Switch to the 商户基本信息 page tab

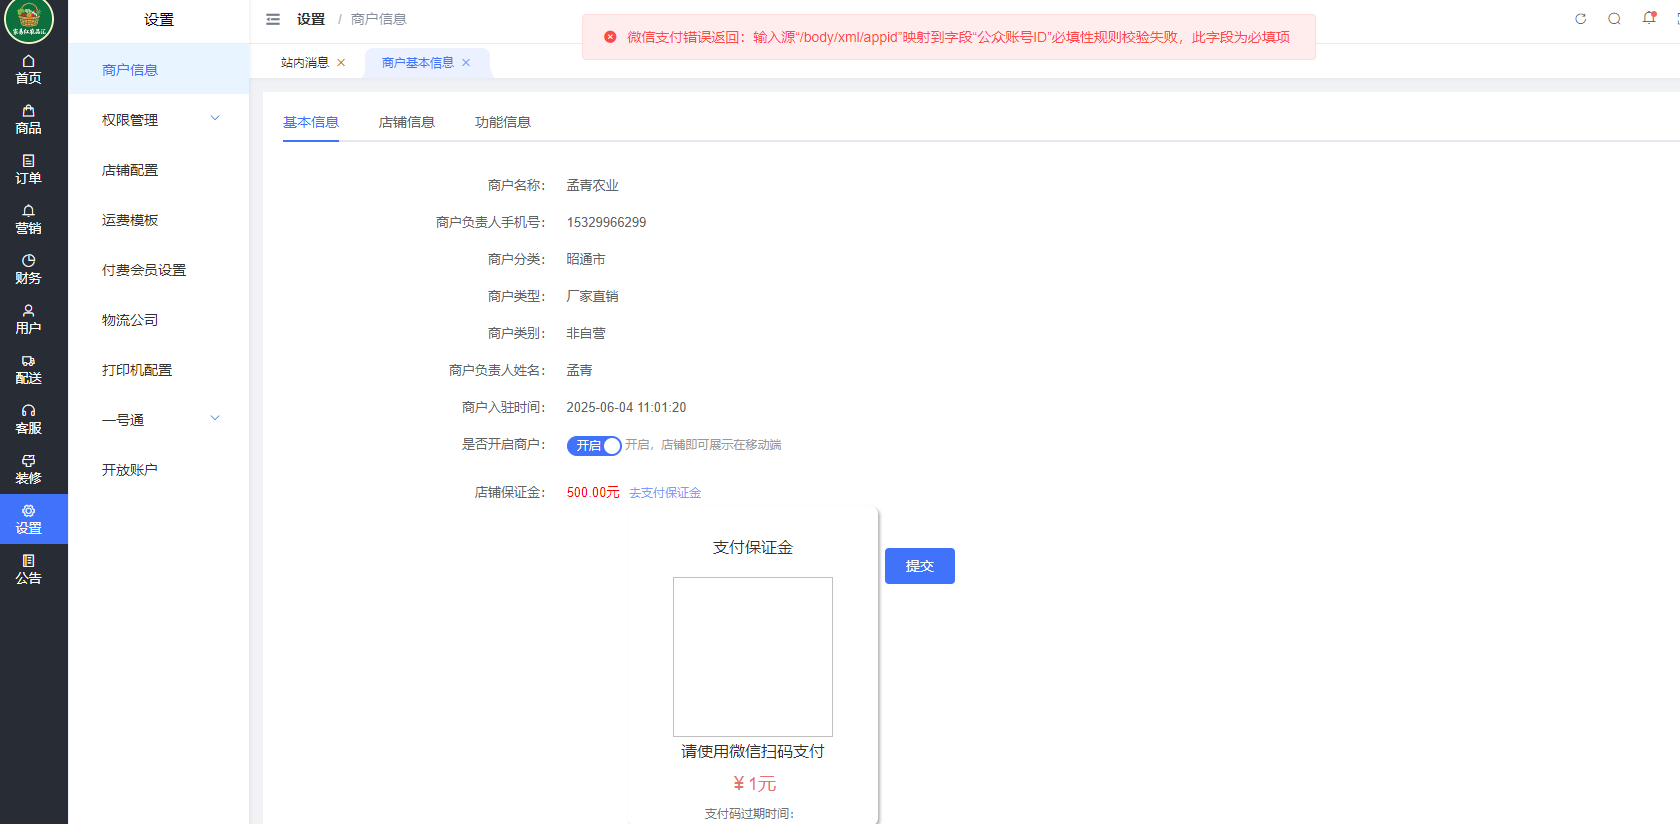418,62
